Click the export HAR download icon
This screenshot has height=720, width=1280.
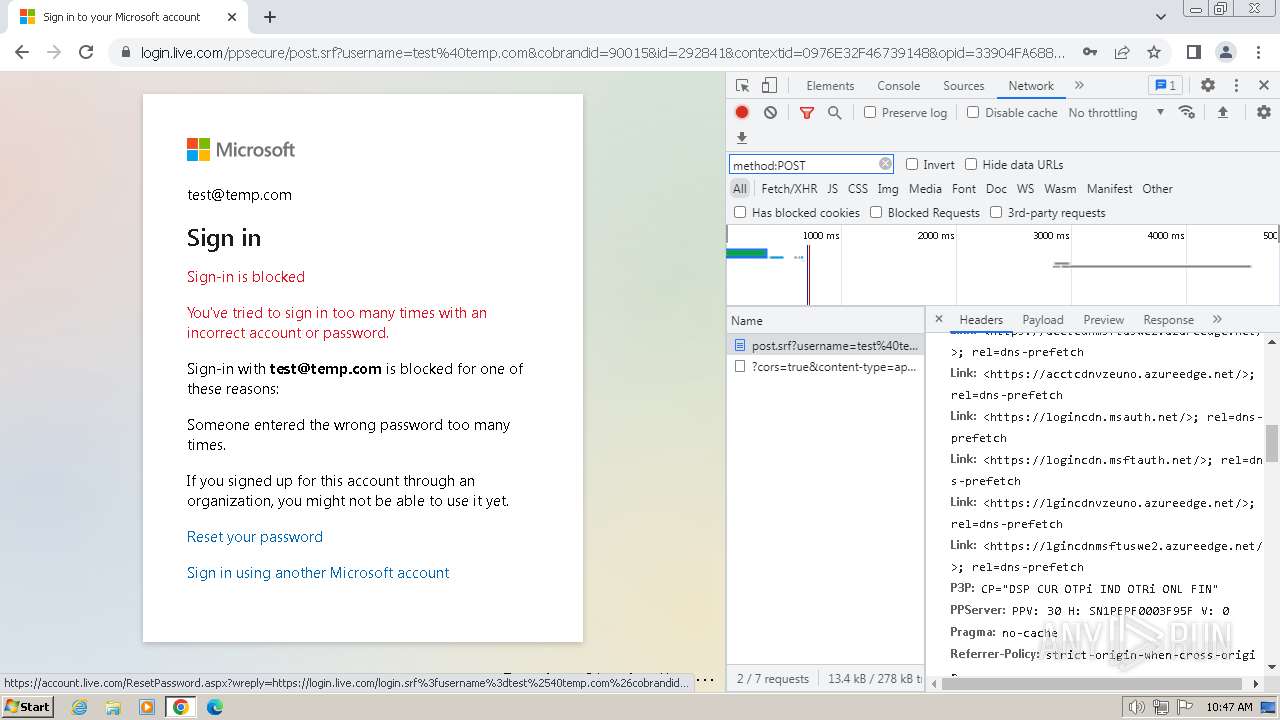[x=742, y=138]
